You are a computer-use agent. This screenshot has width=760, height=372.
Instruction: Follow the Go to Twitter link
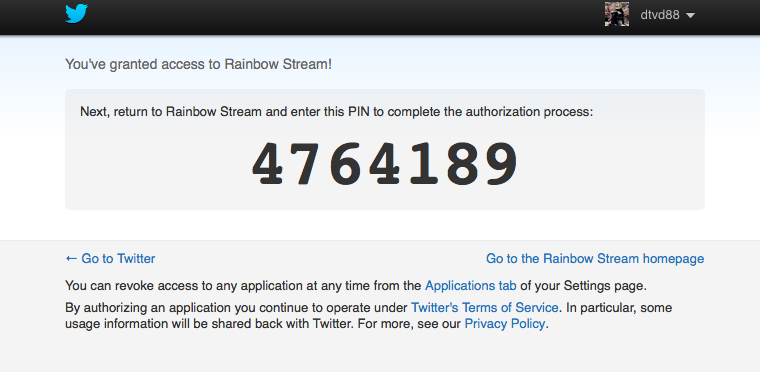(110, 259)
